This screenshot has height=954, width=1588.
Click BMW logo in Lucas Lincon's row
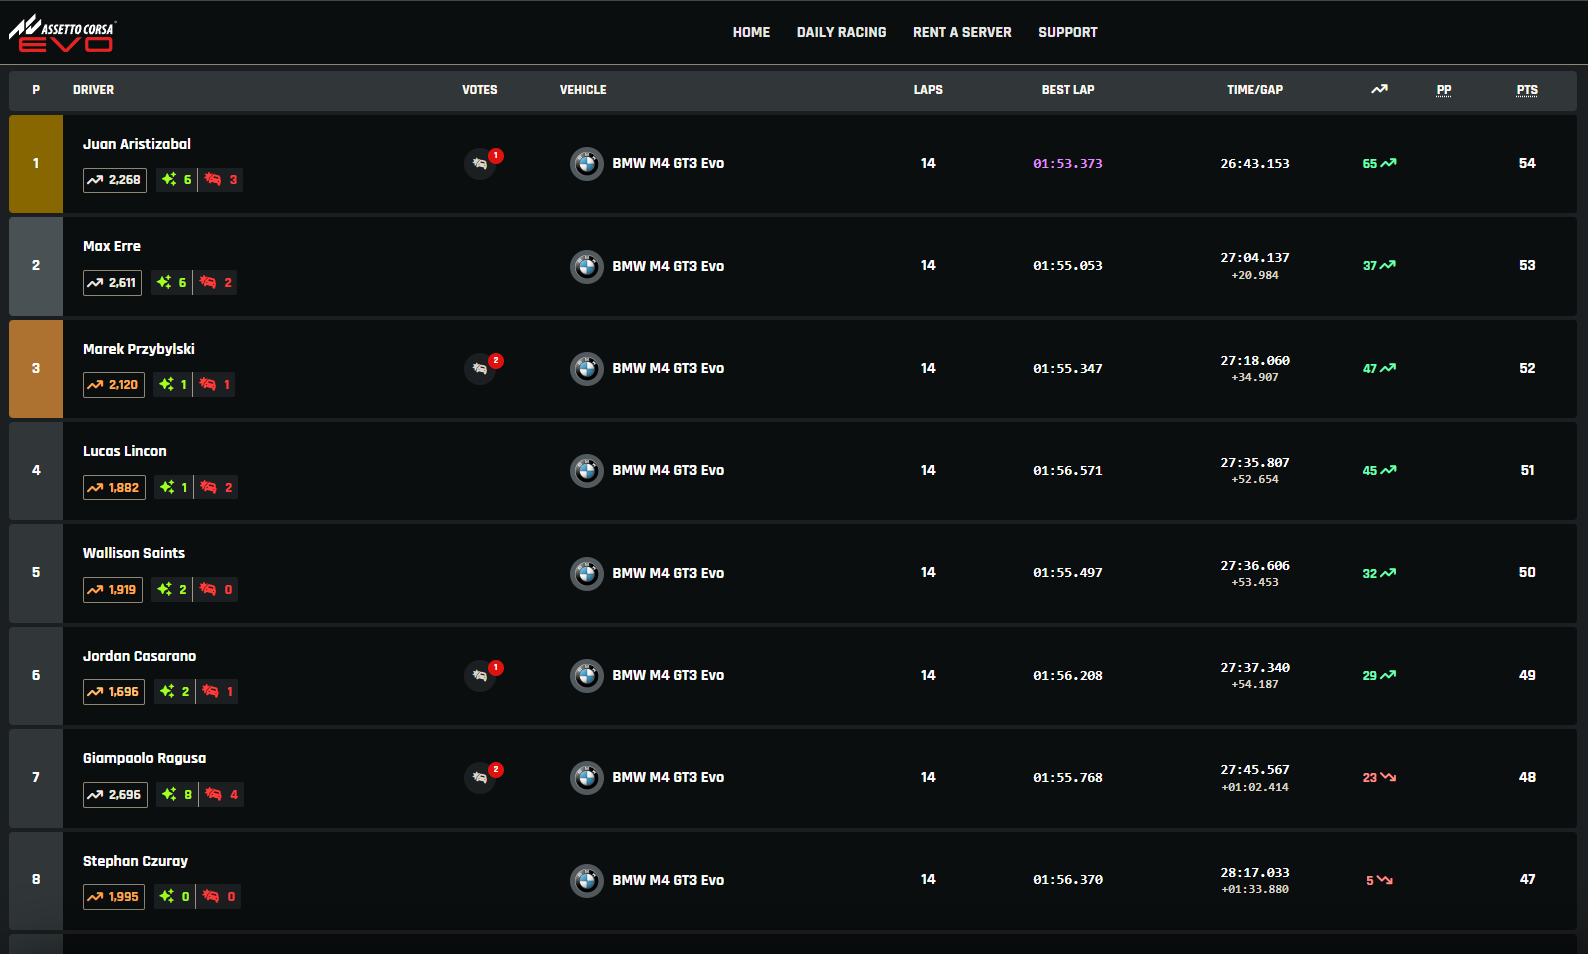tap(587, 470)
